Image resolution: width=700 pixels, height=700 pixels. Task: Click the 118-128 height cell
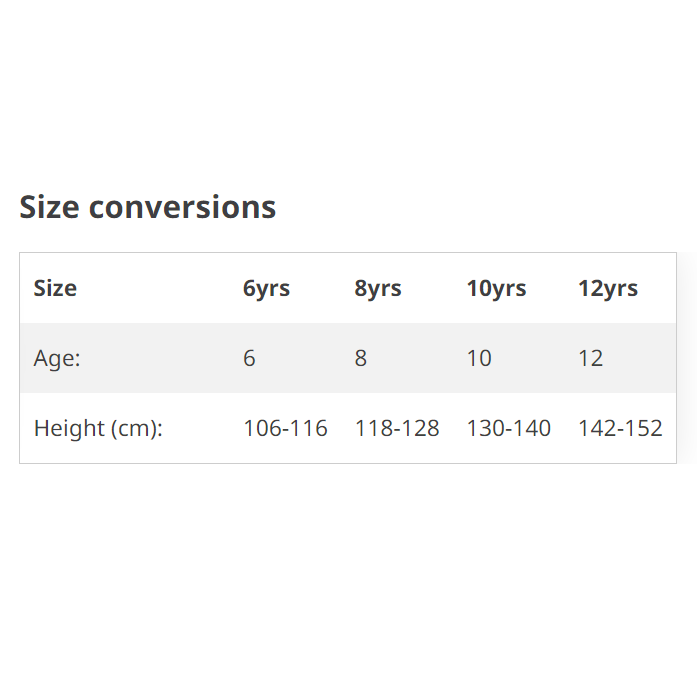click(x=397, y=428)
